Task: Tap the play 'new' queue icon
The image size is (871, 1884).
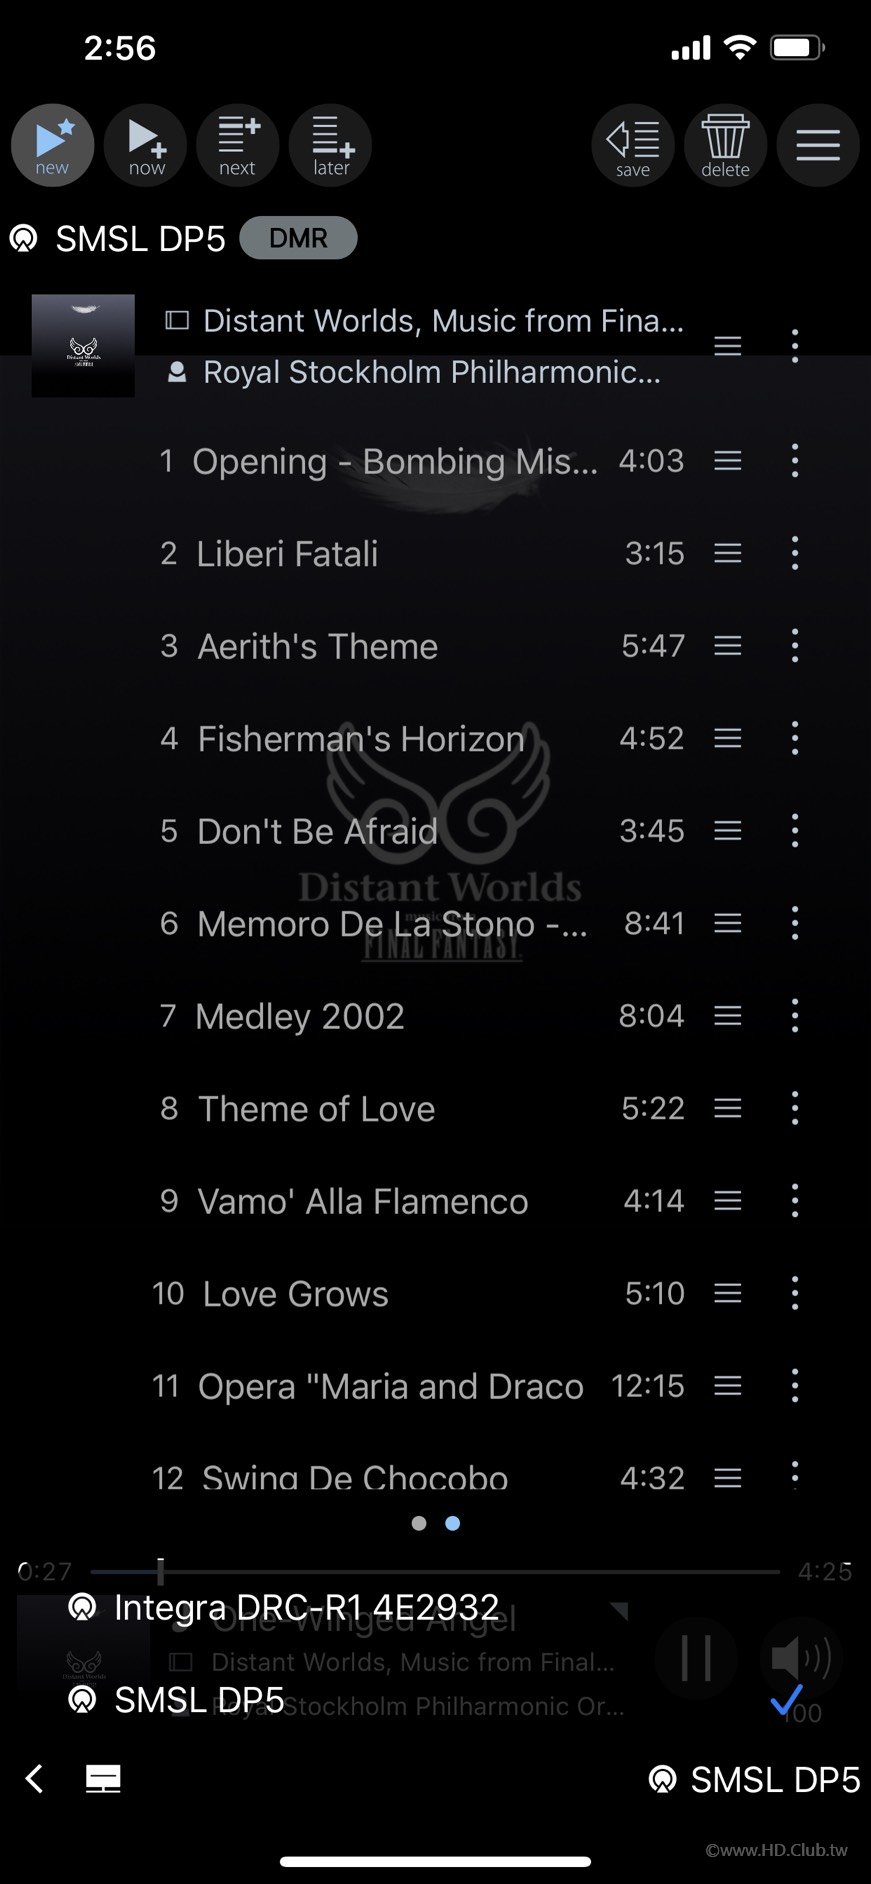Action: (x=53, y=146)
